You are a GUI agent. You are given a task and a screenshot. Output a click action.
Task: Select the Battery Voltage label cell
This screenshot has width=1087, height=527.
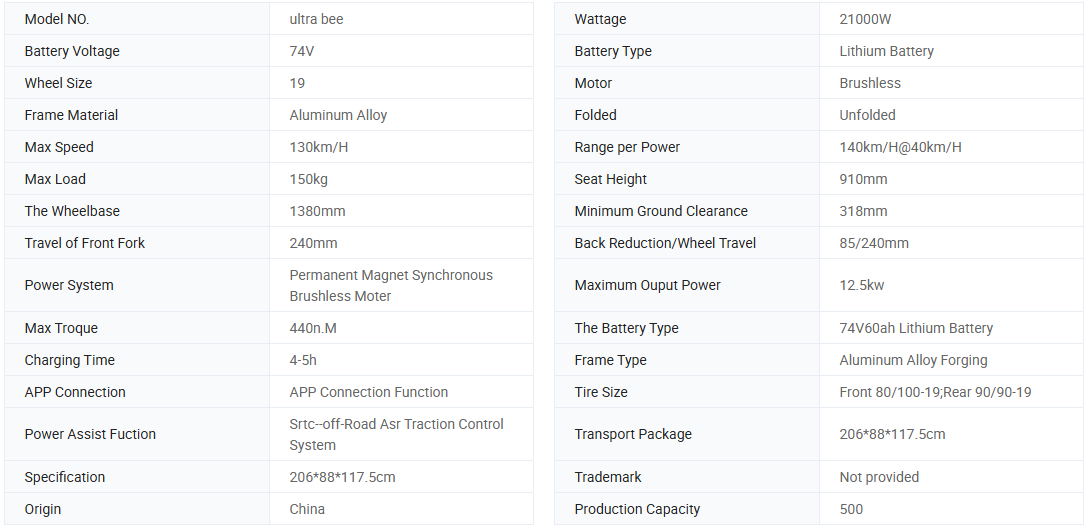tap(72, 51)
